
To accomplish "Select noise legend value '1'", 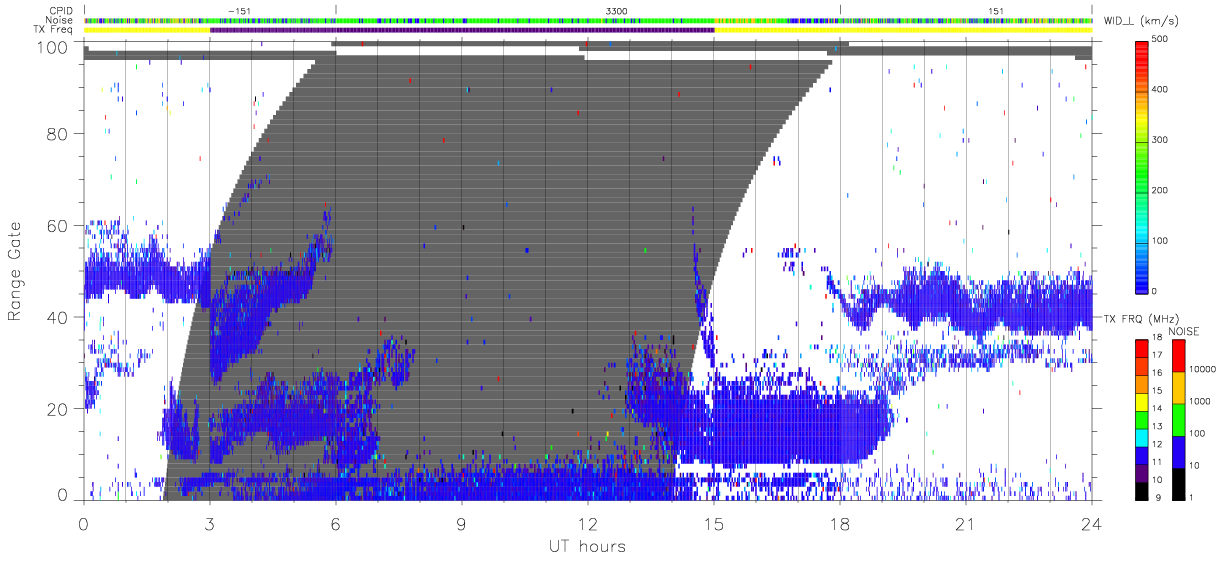I will point(1193,498).
